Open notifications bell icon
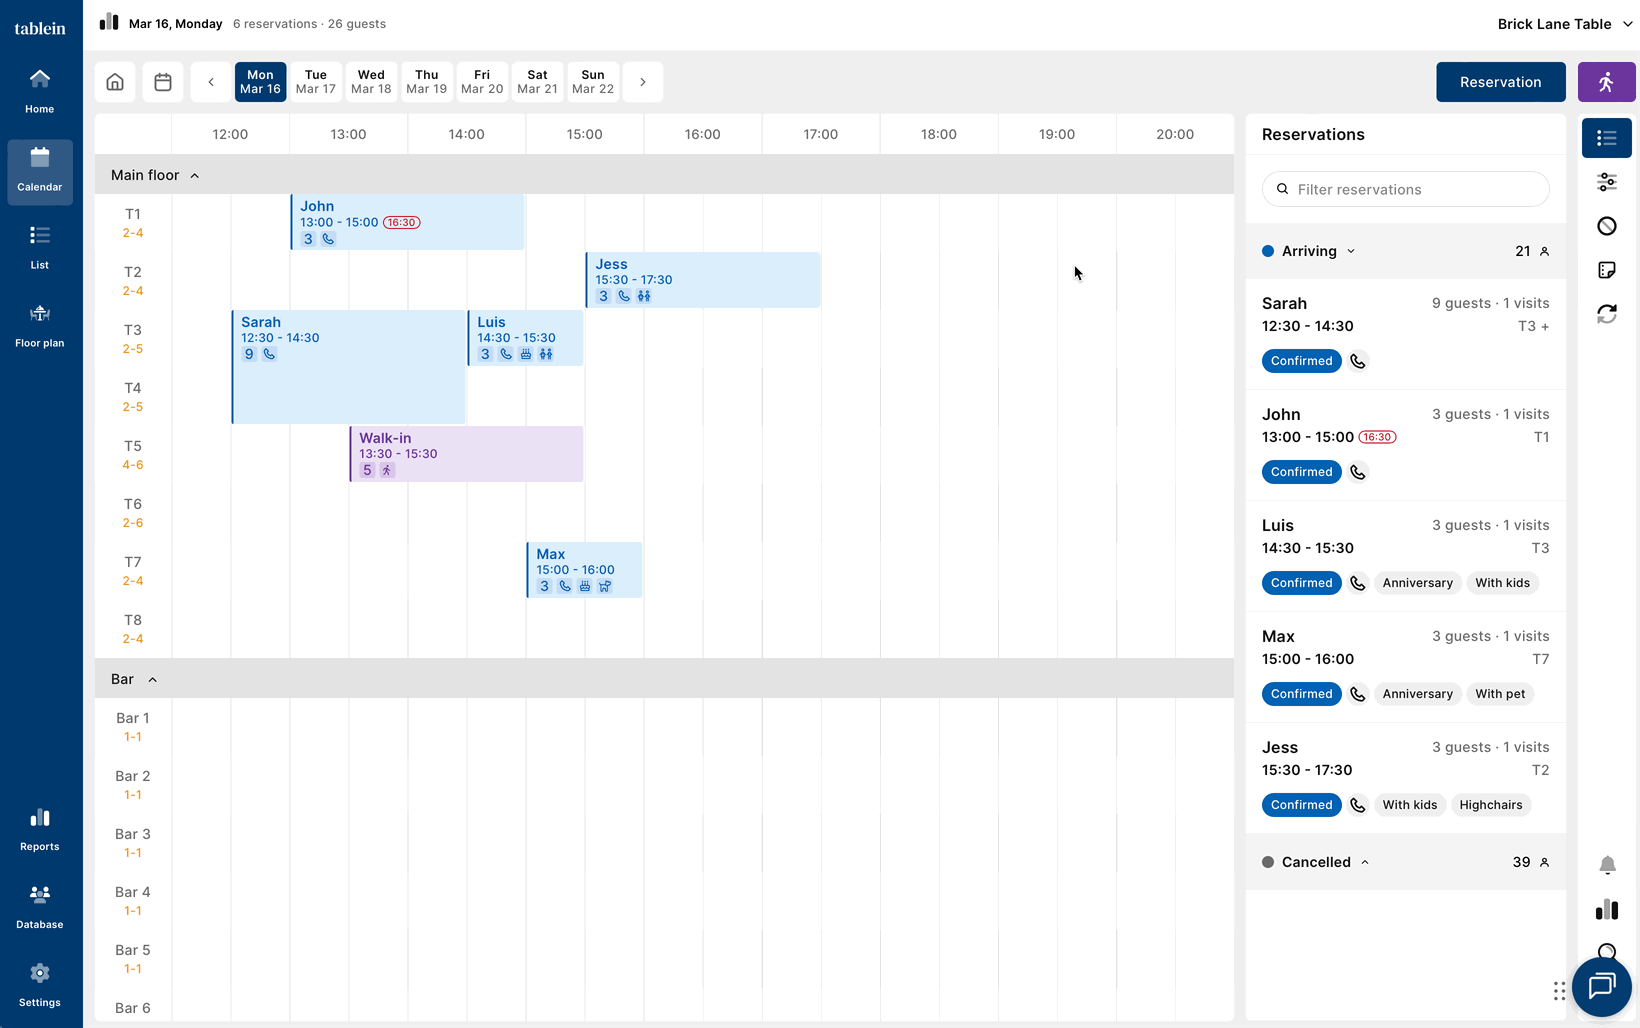The height and width of the screenshot is (1028, 1640). click(1606, 865)
